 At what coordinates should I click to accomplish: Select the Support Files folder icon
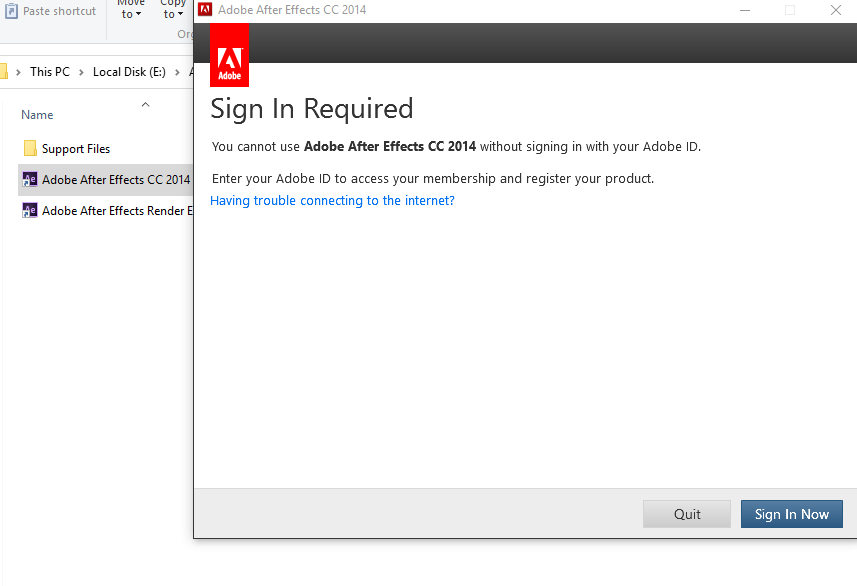tap(30, 148)
